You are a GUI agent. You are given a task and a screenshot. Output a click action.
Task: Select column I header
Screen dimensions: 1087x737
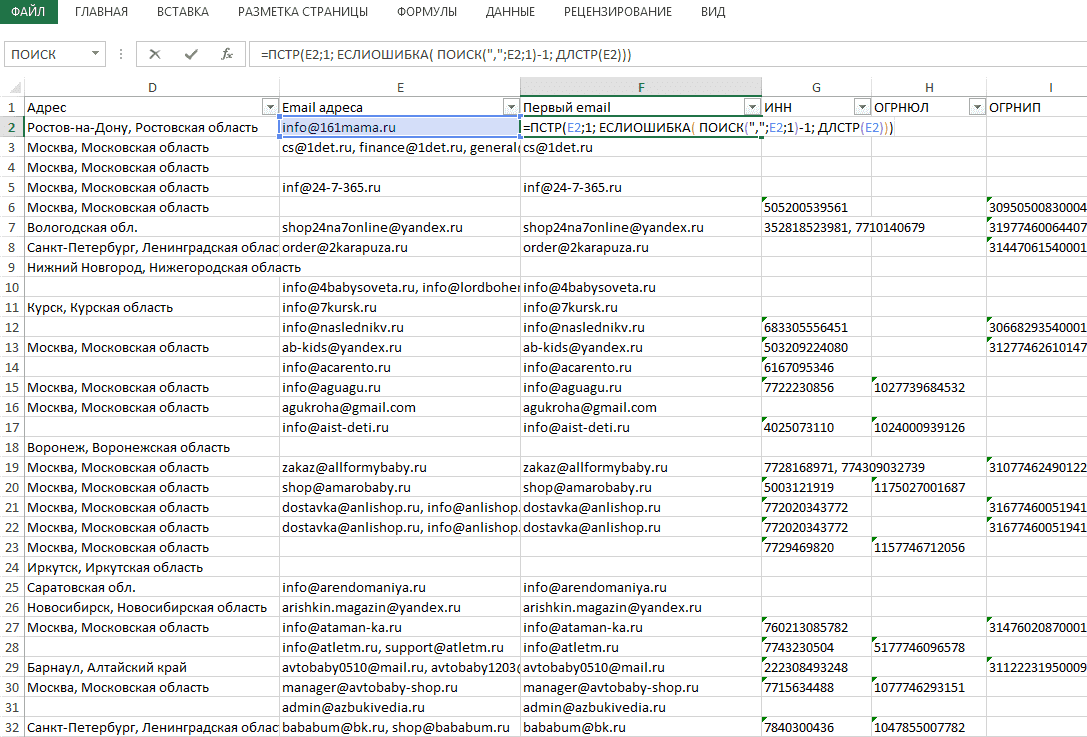pos(1037,87)
